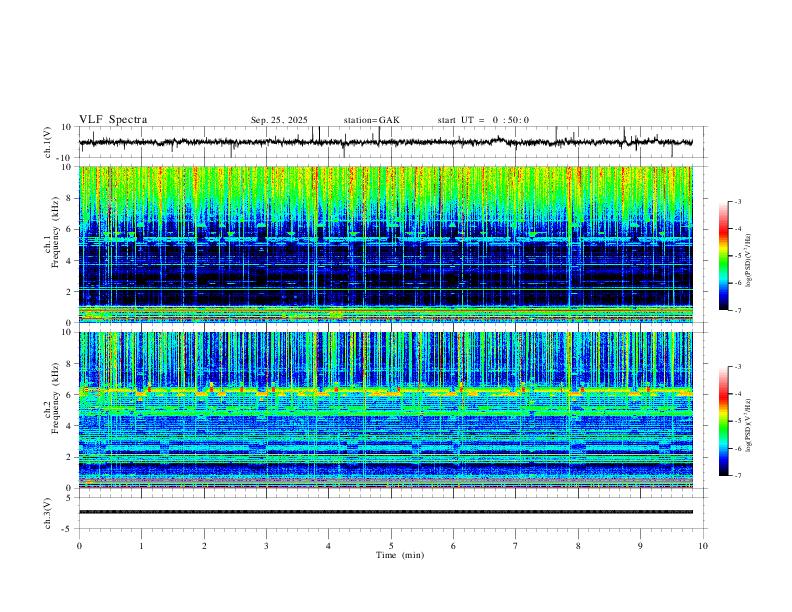Click the "4" kHz tick on ch.2 frequency axis
This screenshot has width=792, height=612.
tap(68, 426)
